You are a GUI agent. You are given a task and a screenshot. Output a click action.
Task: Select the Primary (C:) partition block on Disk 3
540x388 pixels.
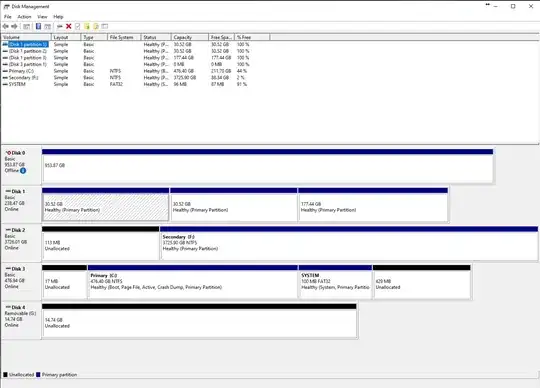click(x=193, y=282)
